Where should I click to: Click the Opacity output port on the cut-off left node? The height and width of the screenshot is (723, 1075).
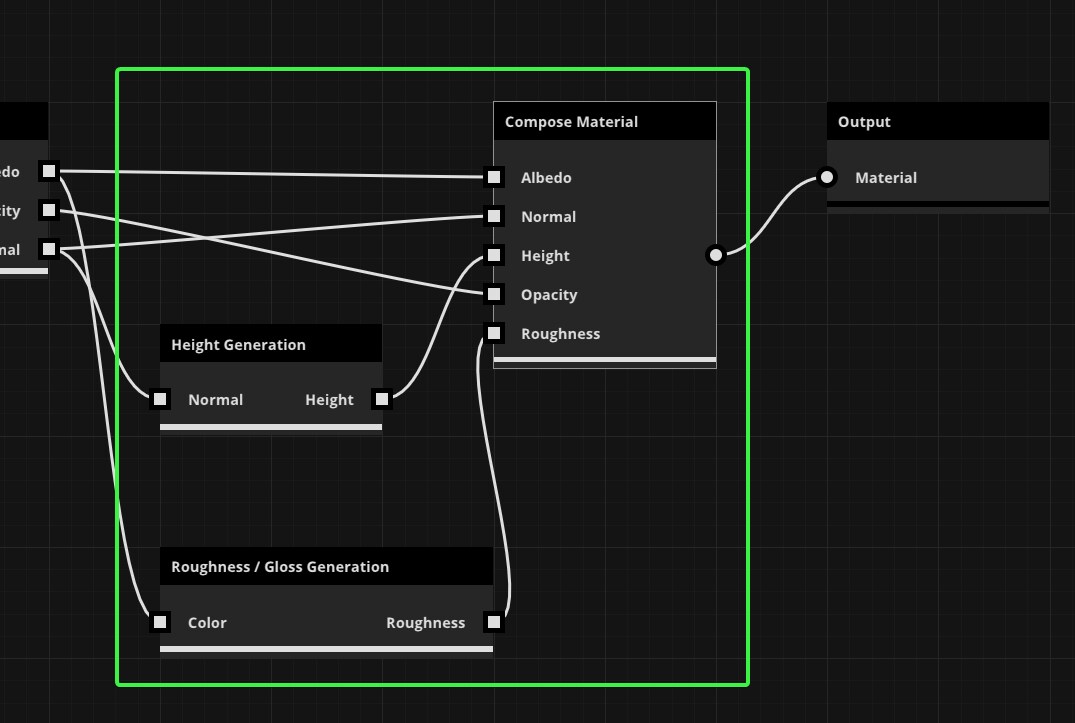click(48, 210)
